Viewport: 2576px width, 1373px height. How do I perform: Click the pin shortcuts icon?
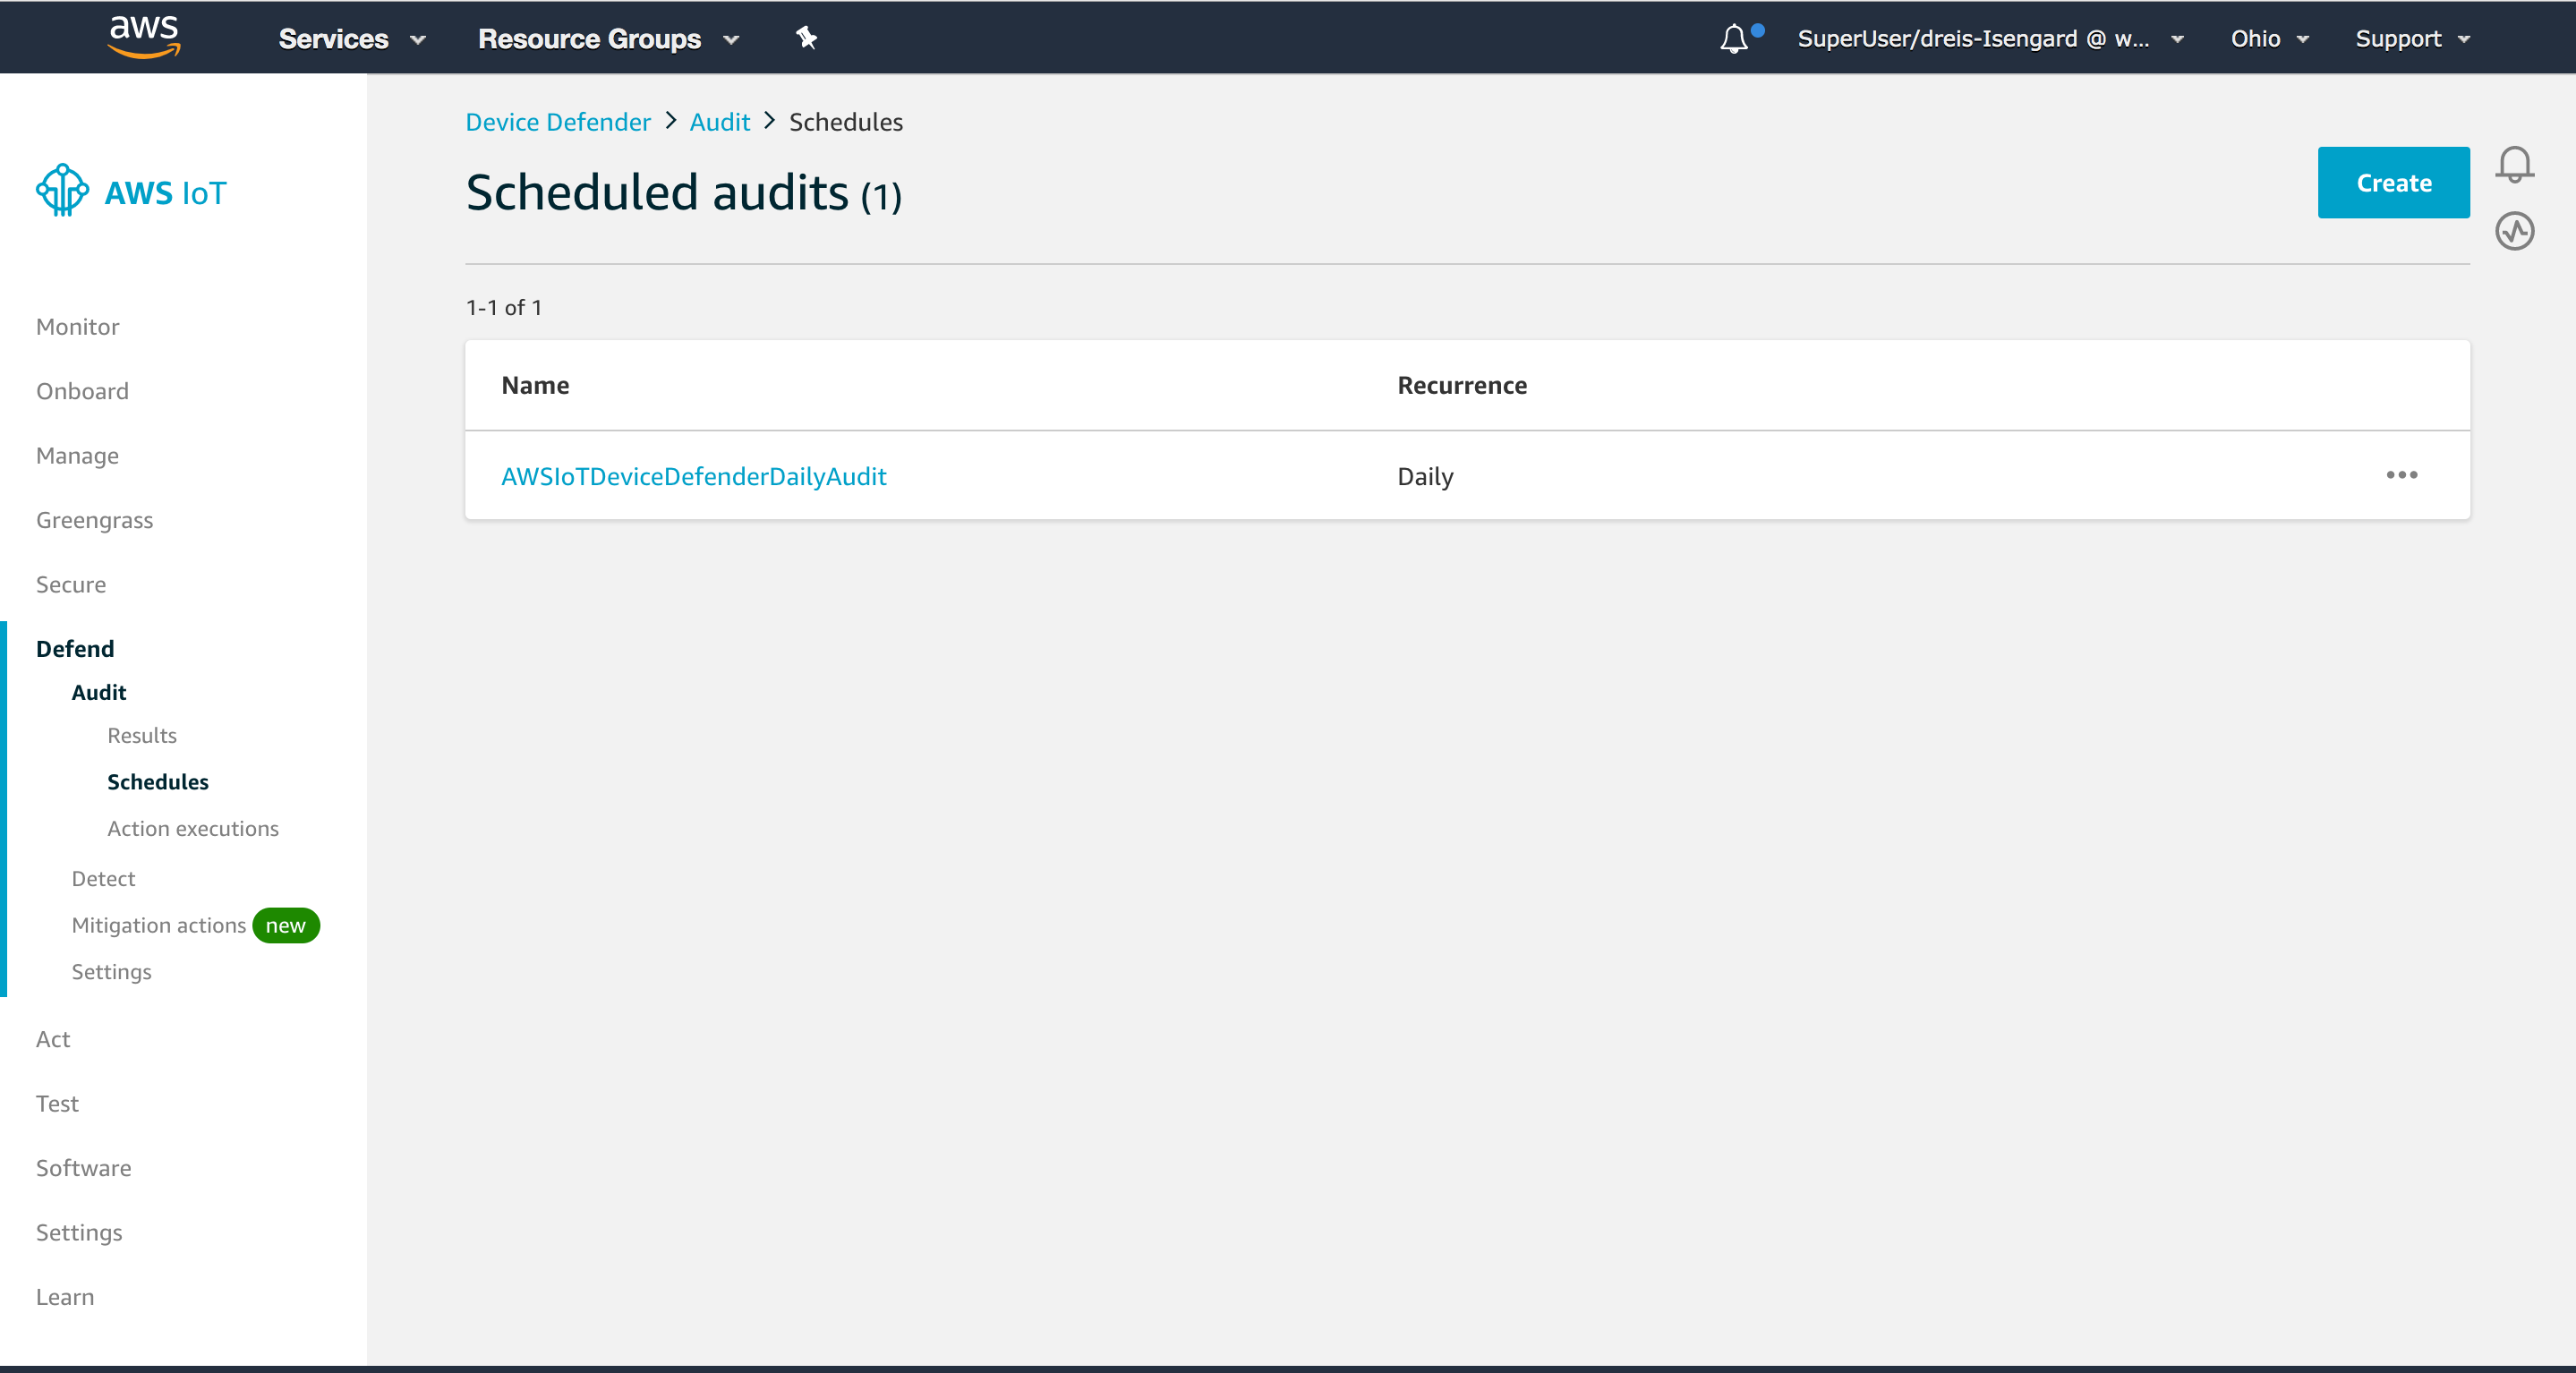tap(807, 38)
